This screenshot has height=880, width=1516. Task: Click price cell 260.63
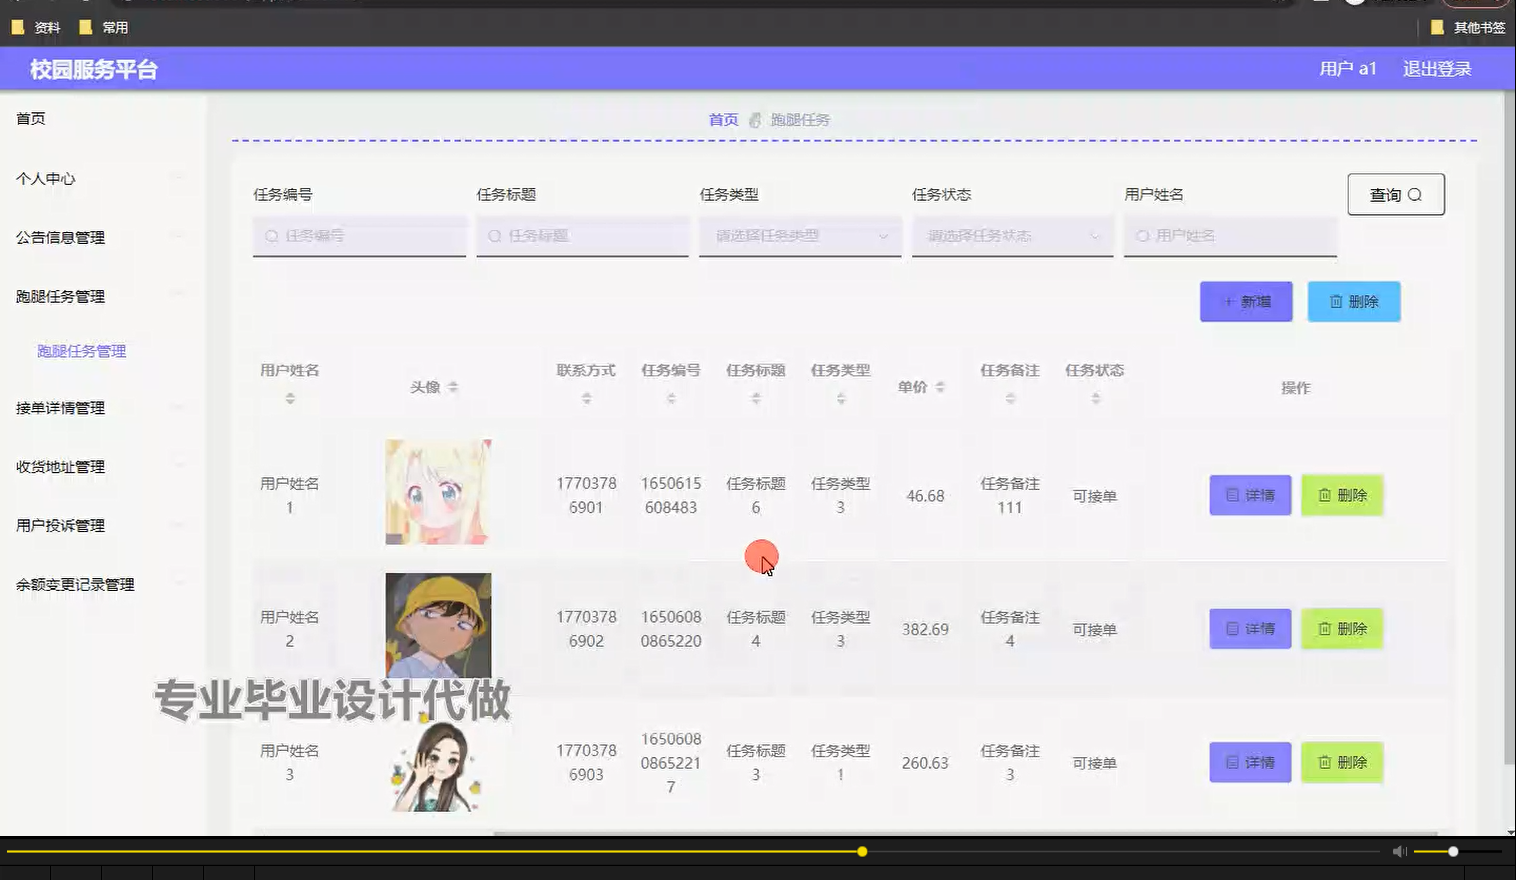pyautogui.click(x=925, y=763)
